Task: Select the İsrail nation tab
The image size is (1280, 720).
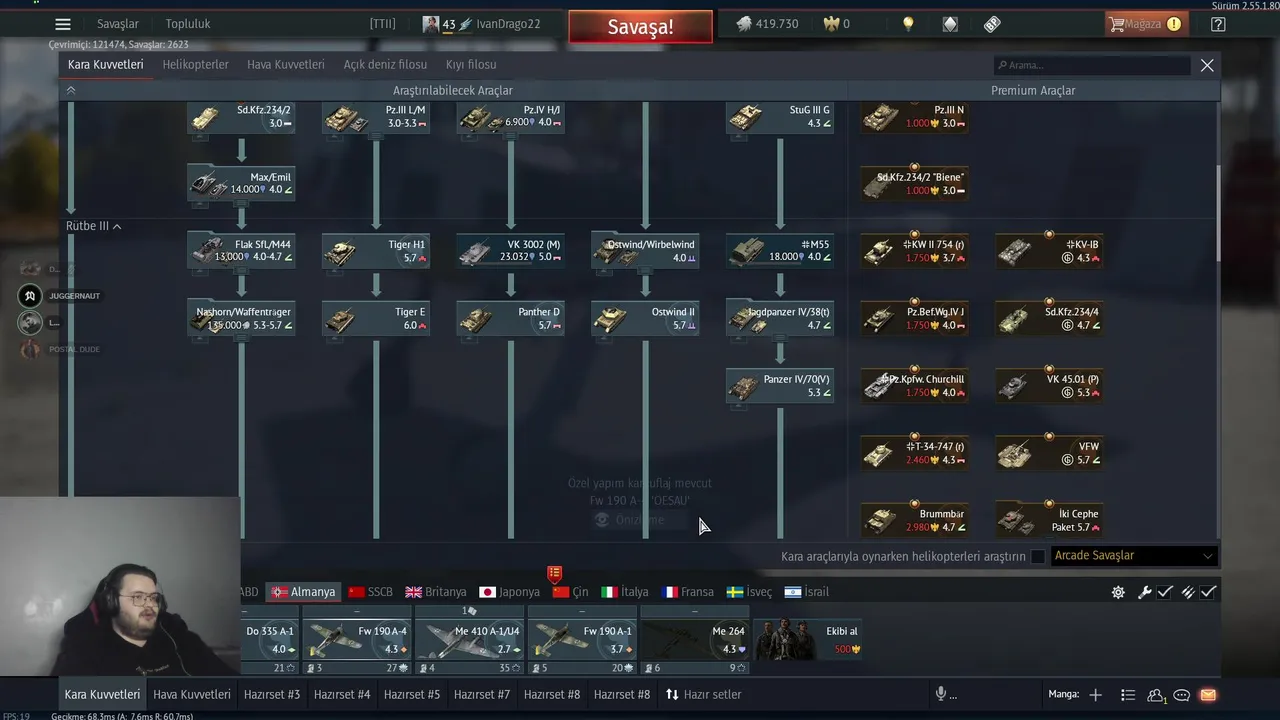Action: point(807,592)
